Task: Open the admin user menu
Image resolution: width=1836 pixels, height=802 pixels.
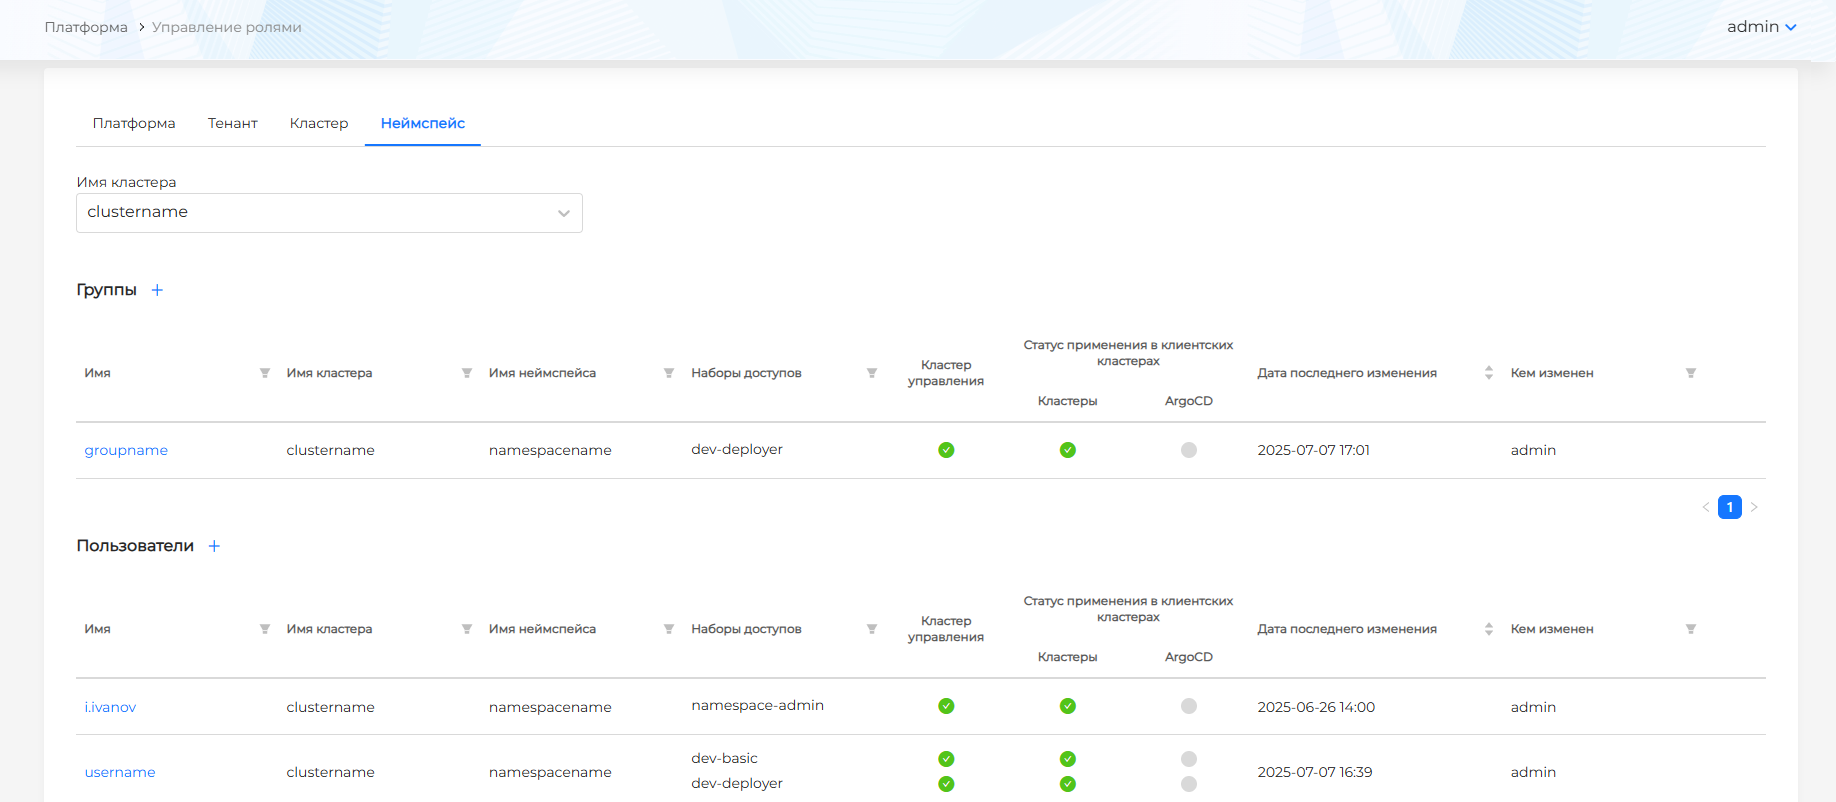Action: 1761,27
